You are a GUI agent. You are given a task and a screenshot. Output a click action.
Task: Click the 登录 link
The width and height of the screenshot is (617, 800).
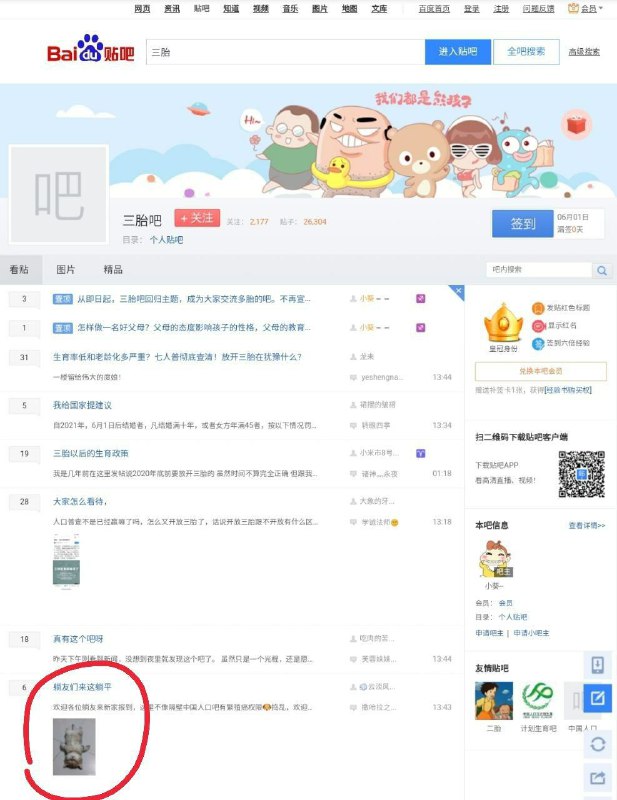[x=472, y=8]
